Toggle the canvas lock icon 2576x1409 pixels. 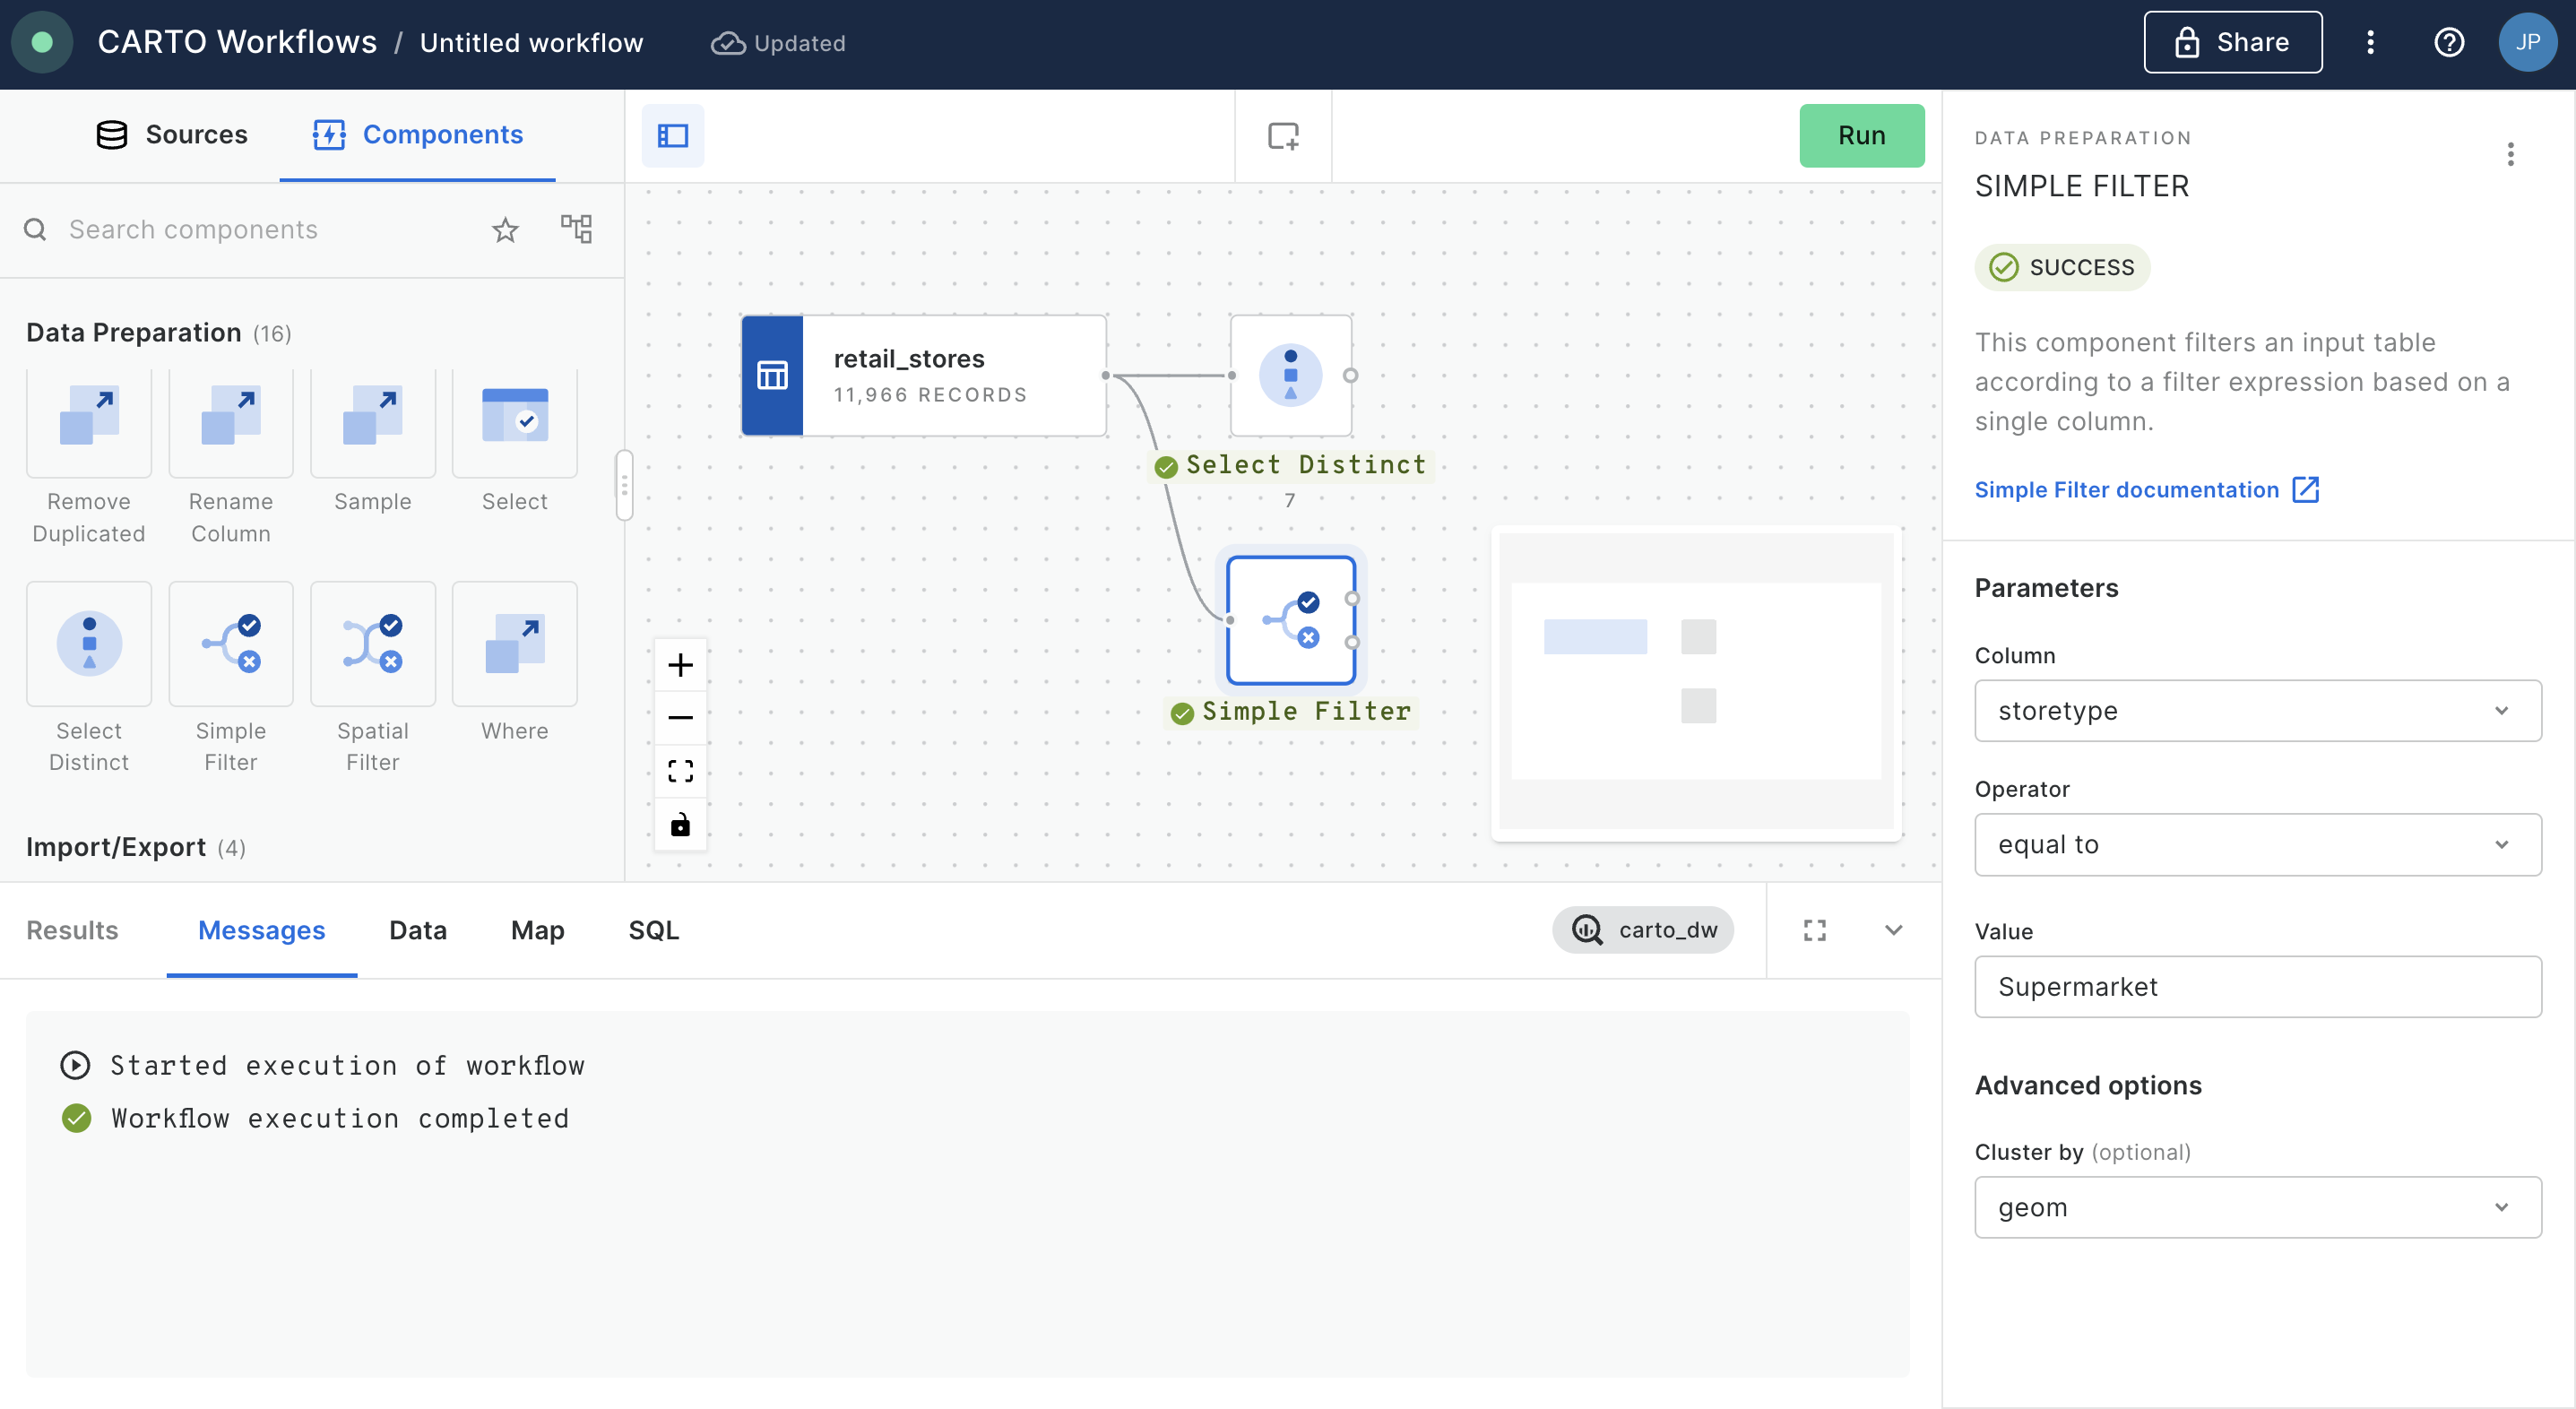click(680, 825)
